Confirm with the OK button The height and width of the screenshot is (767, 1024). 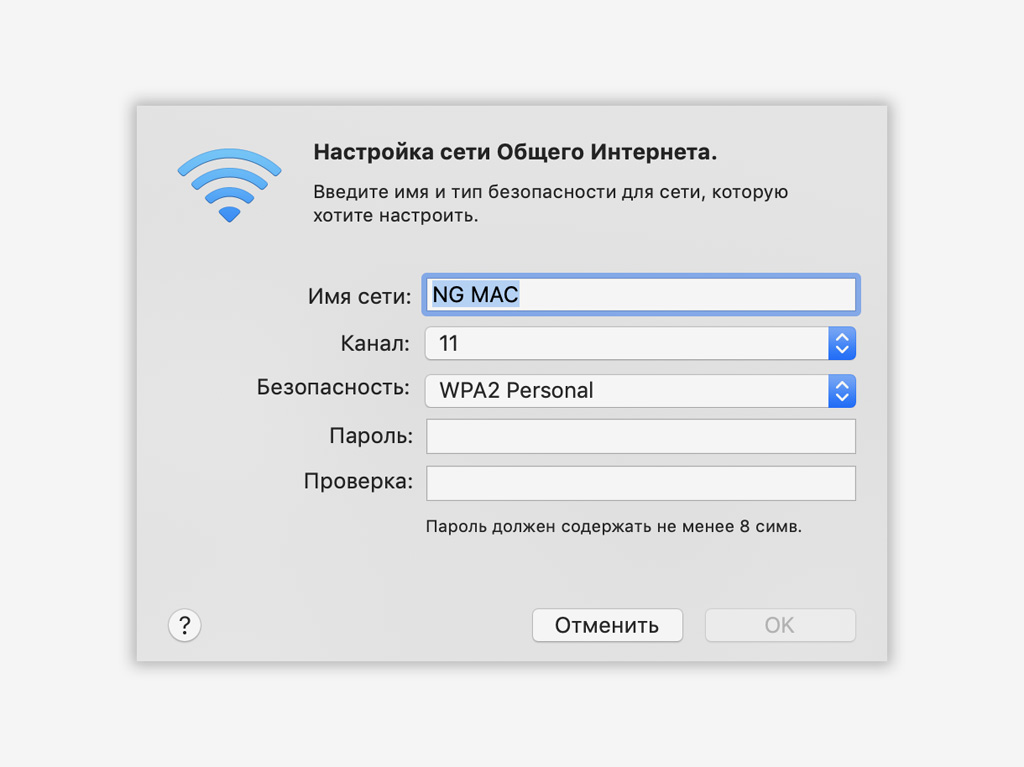(780, 625)
